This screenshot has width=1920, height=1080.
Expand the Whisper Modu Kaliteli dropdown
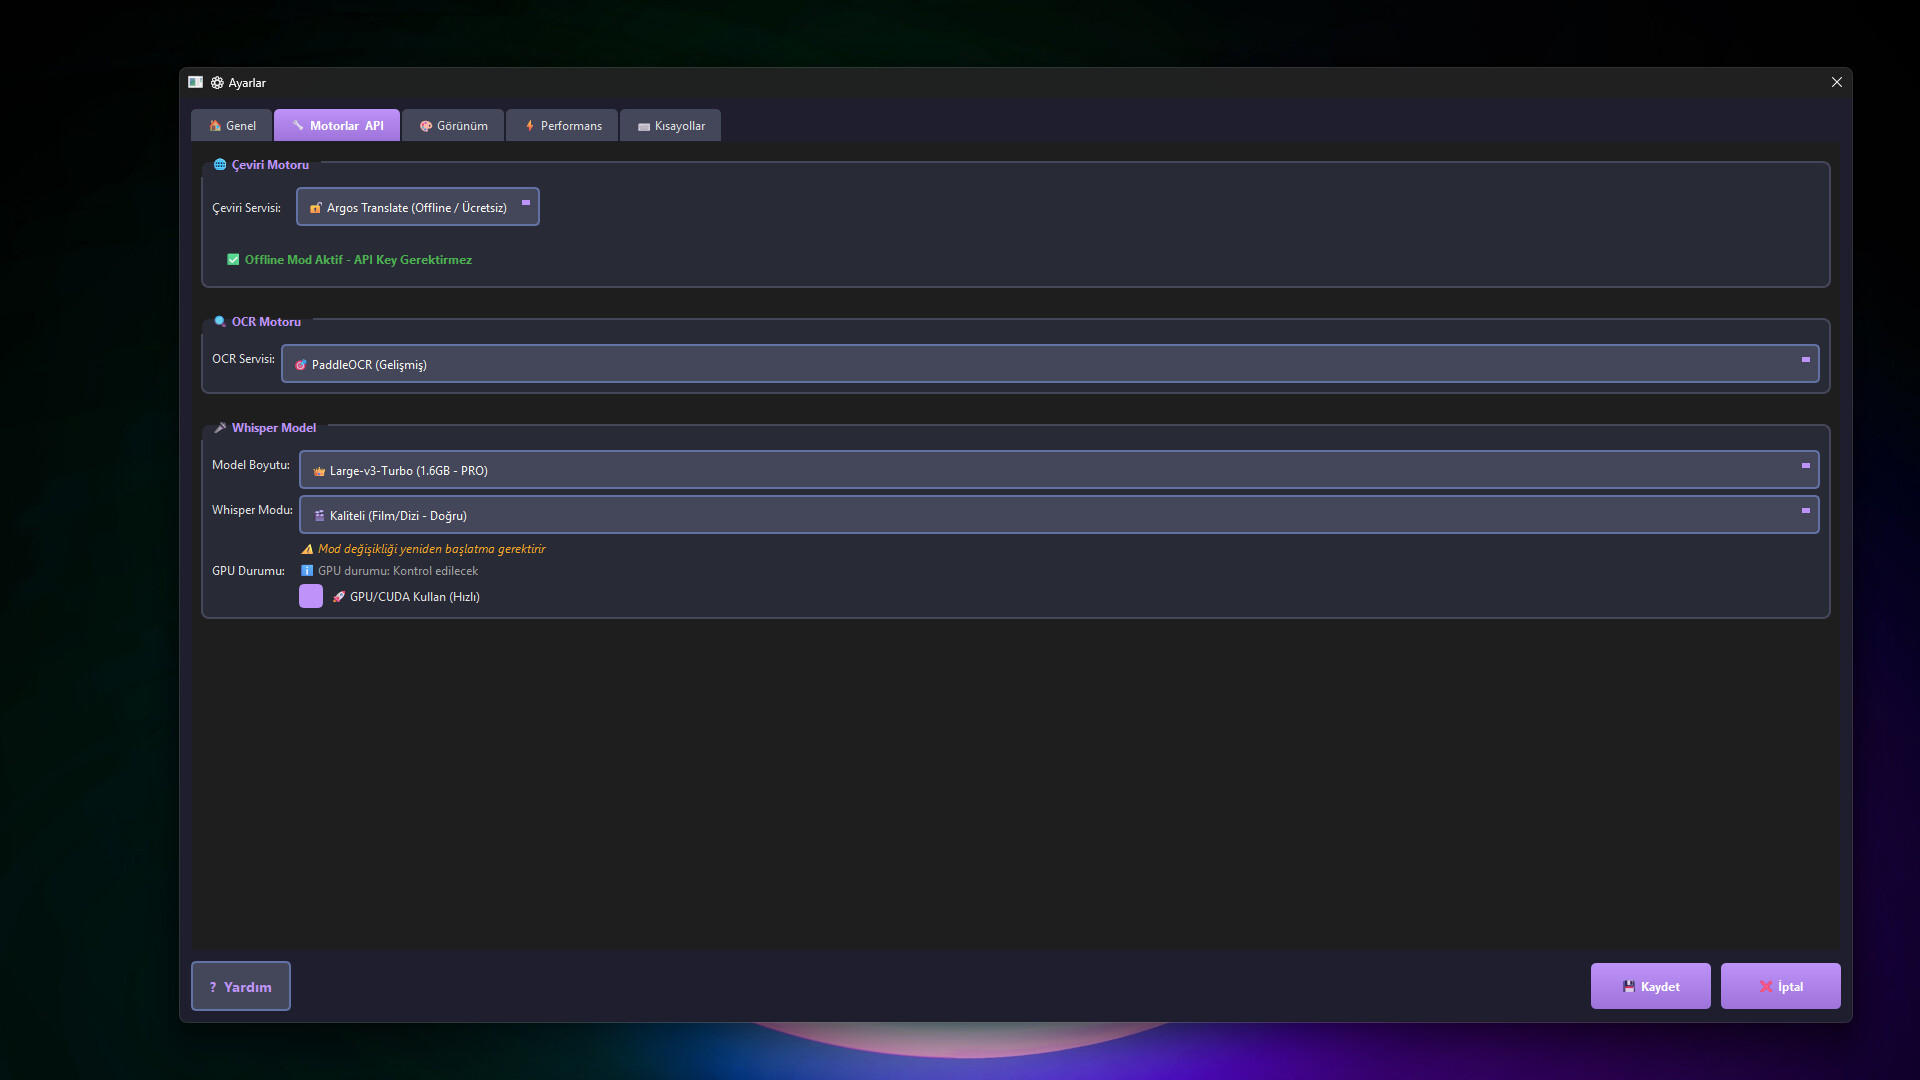pyautogui.click(x=1058, y=515)
